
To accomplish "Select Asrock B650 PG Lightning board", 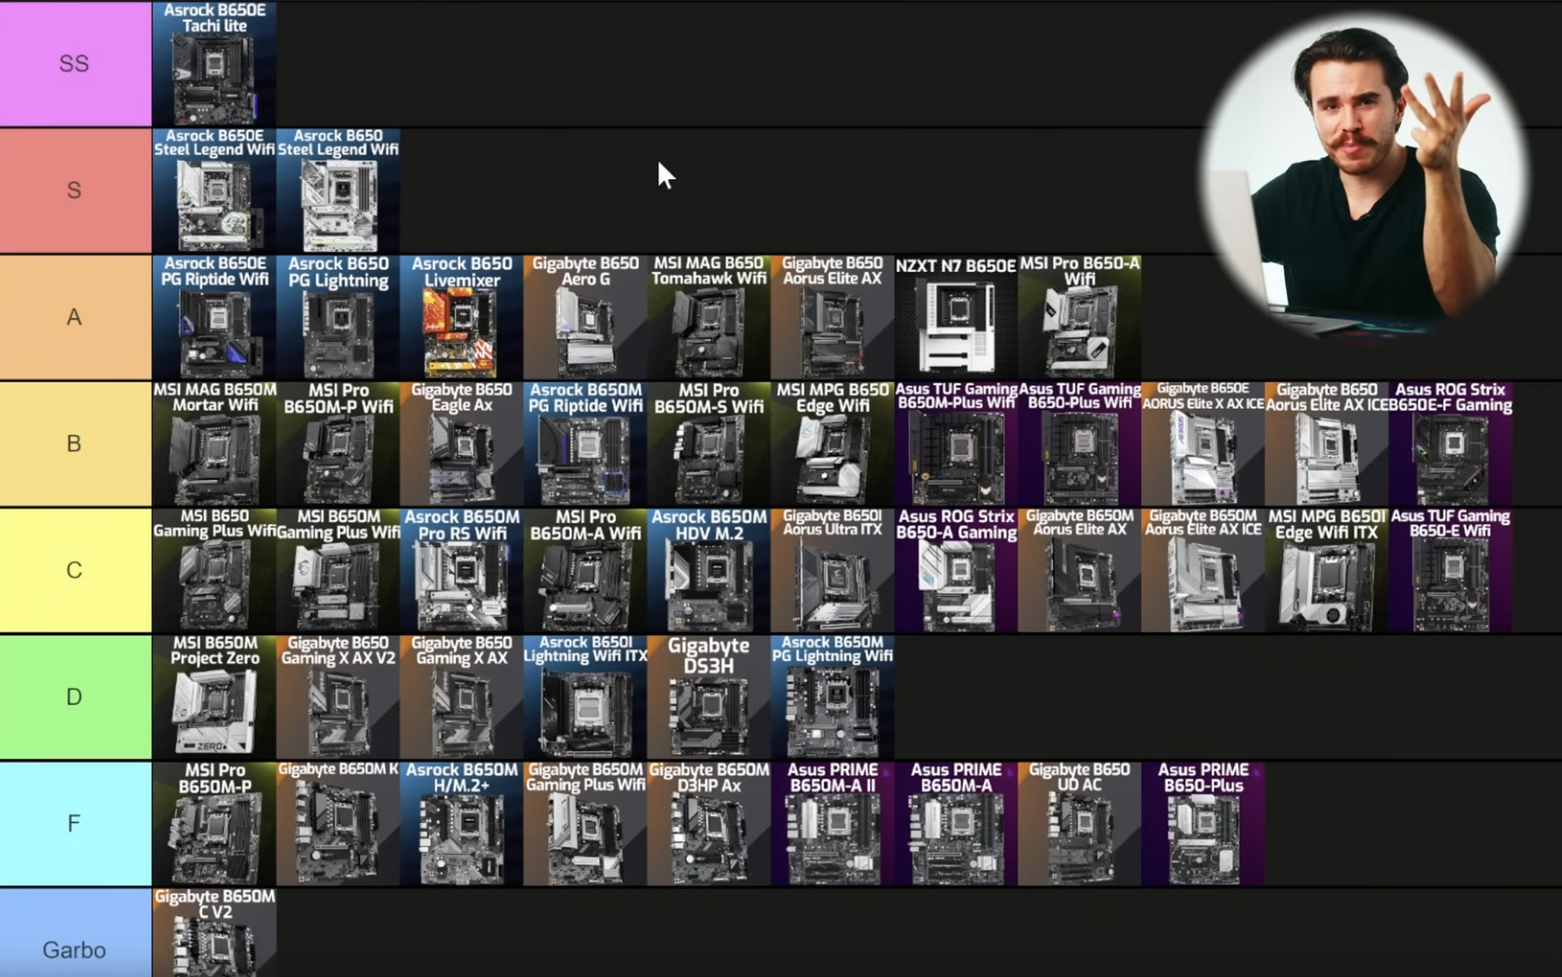I will [338, 317].
